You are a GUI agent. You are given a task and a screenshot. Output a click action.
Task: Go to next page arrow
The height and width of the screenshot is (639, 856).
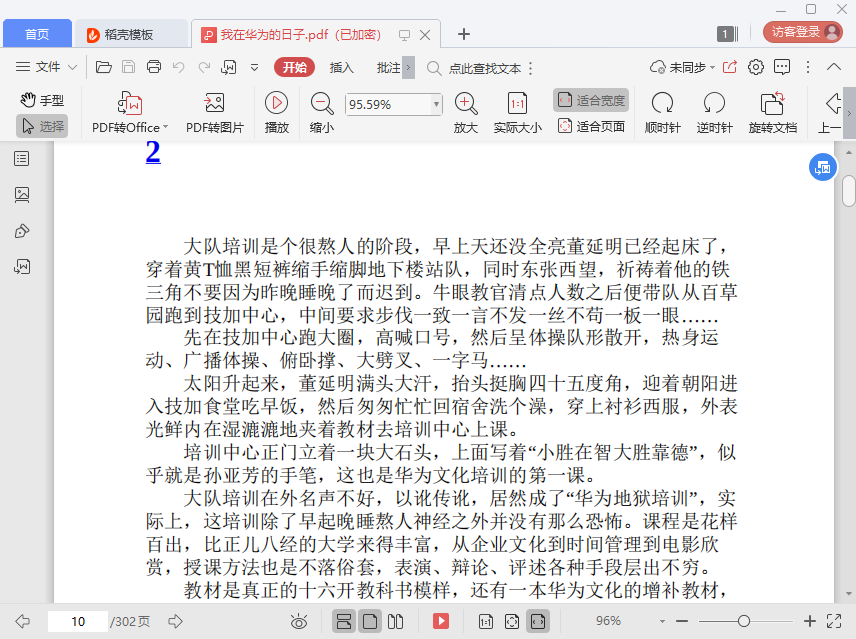[175, 621]
